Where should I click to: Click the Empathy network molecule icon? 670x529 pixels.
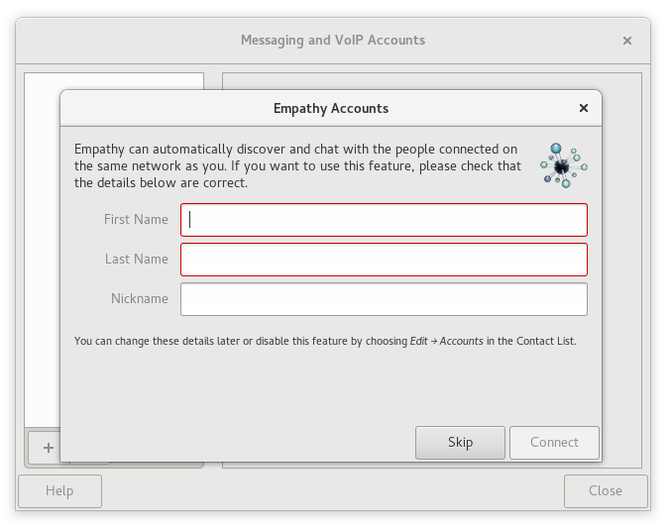[x=564, y=166]
